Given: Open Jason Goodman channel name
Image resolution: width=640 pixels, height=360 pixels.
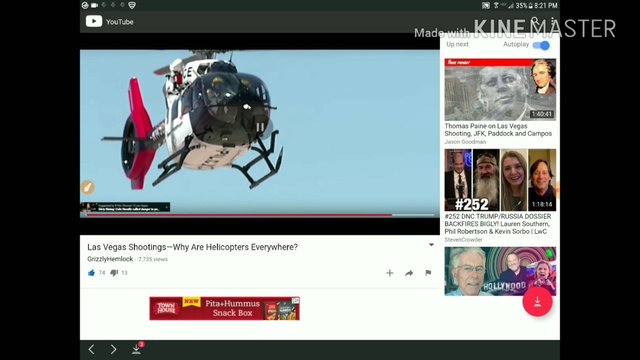Looking at the screenshot, I should (465, 142).
